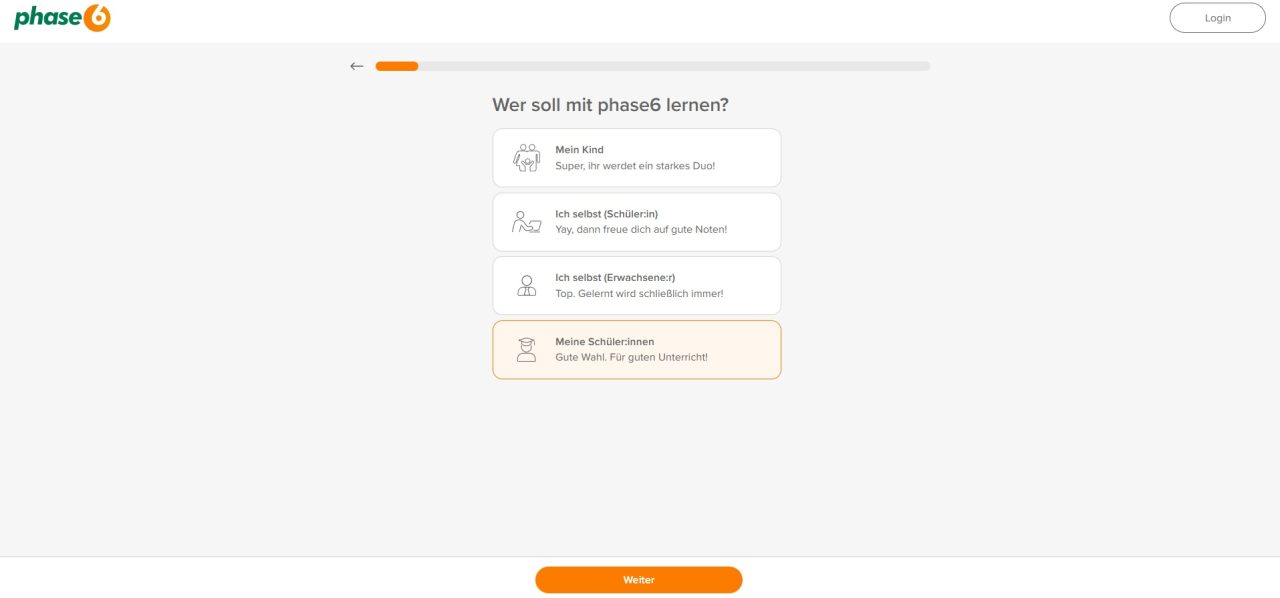This screenshot has height=598, width=1280.
Task: Click the question 'Wer soll mit phase6 lernen?'
Action: (x=610, y=104)
